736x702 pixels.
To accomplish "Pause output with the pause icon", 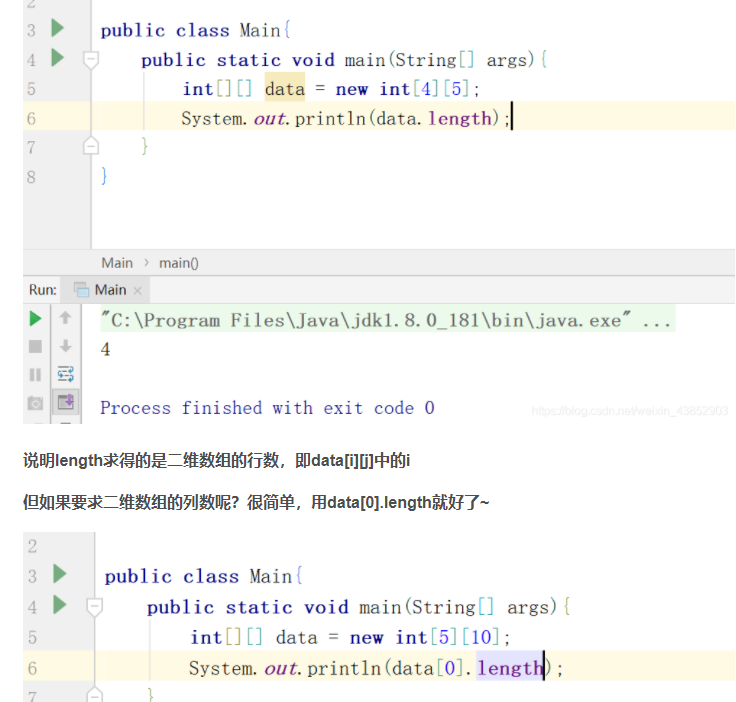I will click(x=35, y=374).
